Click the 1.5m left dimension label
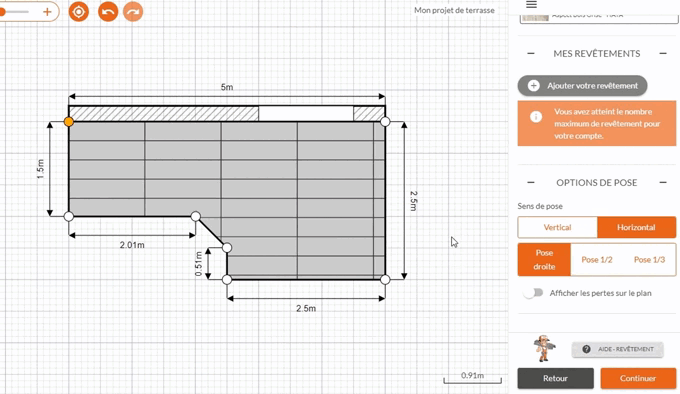The width and height of the screenshot is (680, 394). [x=40, y=169]
